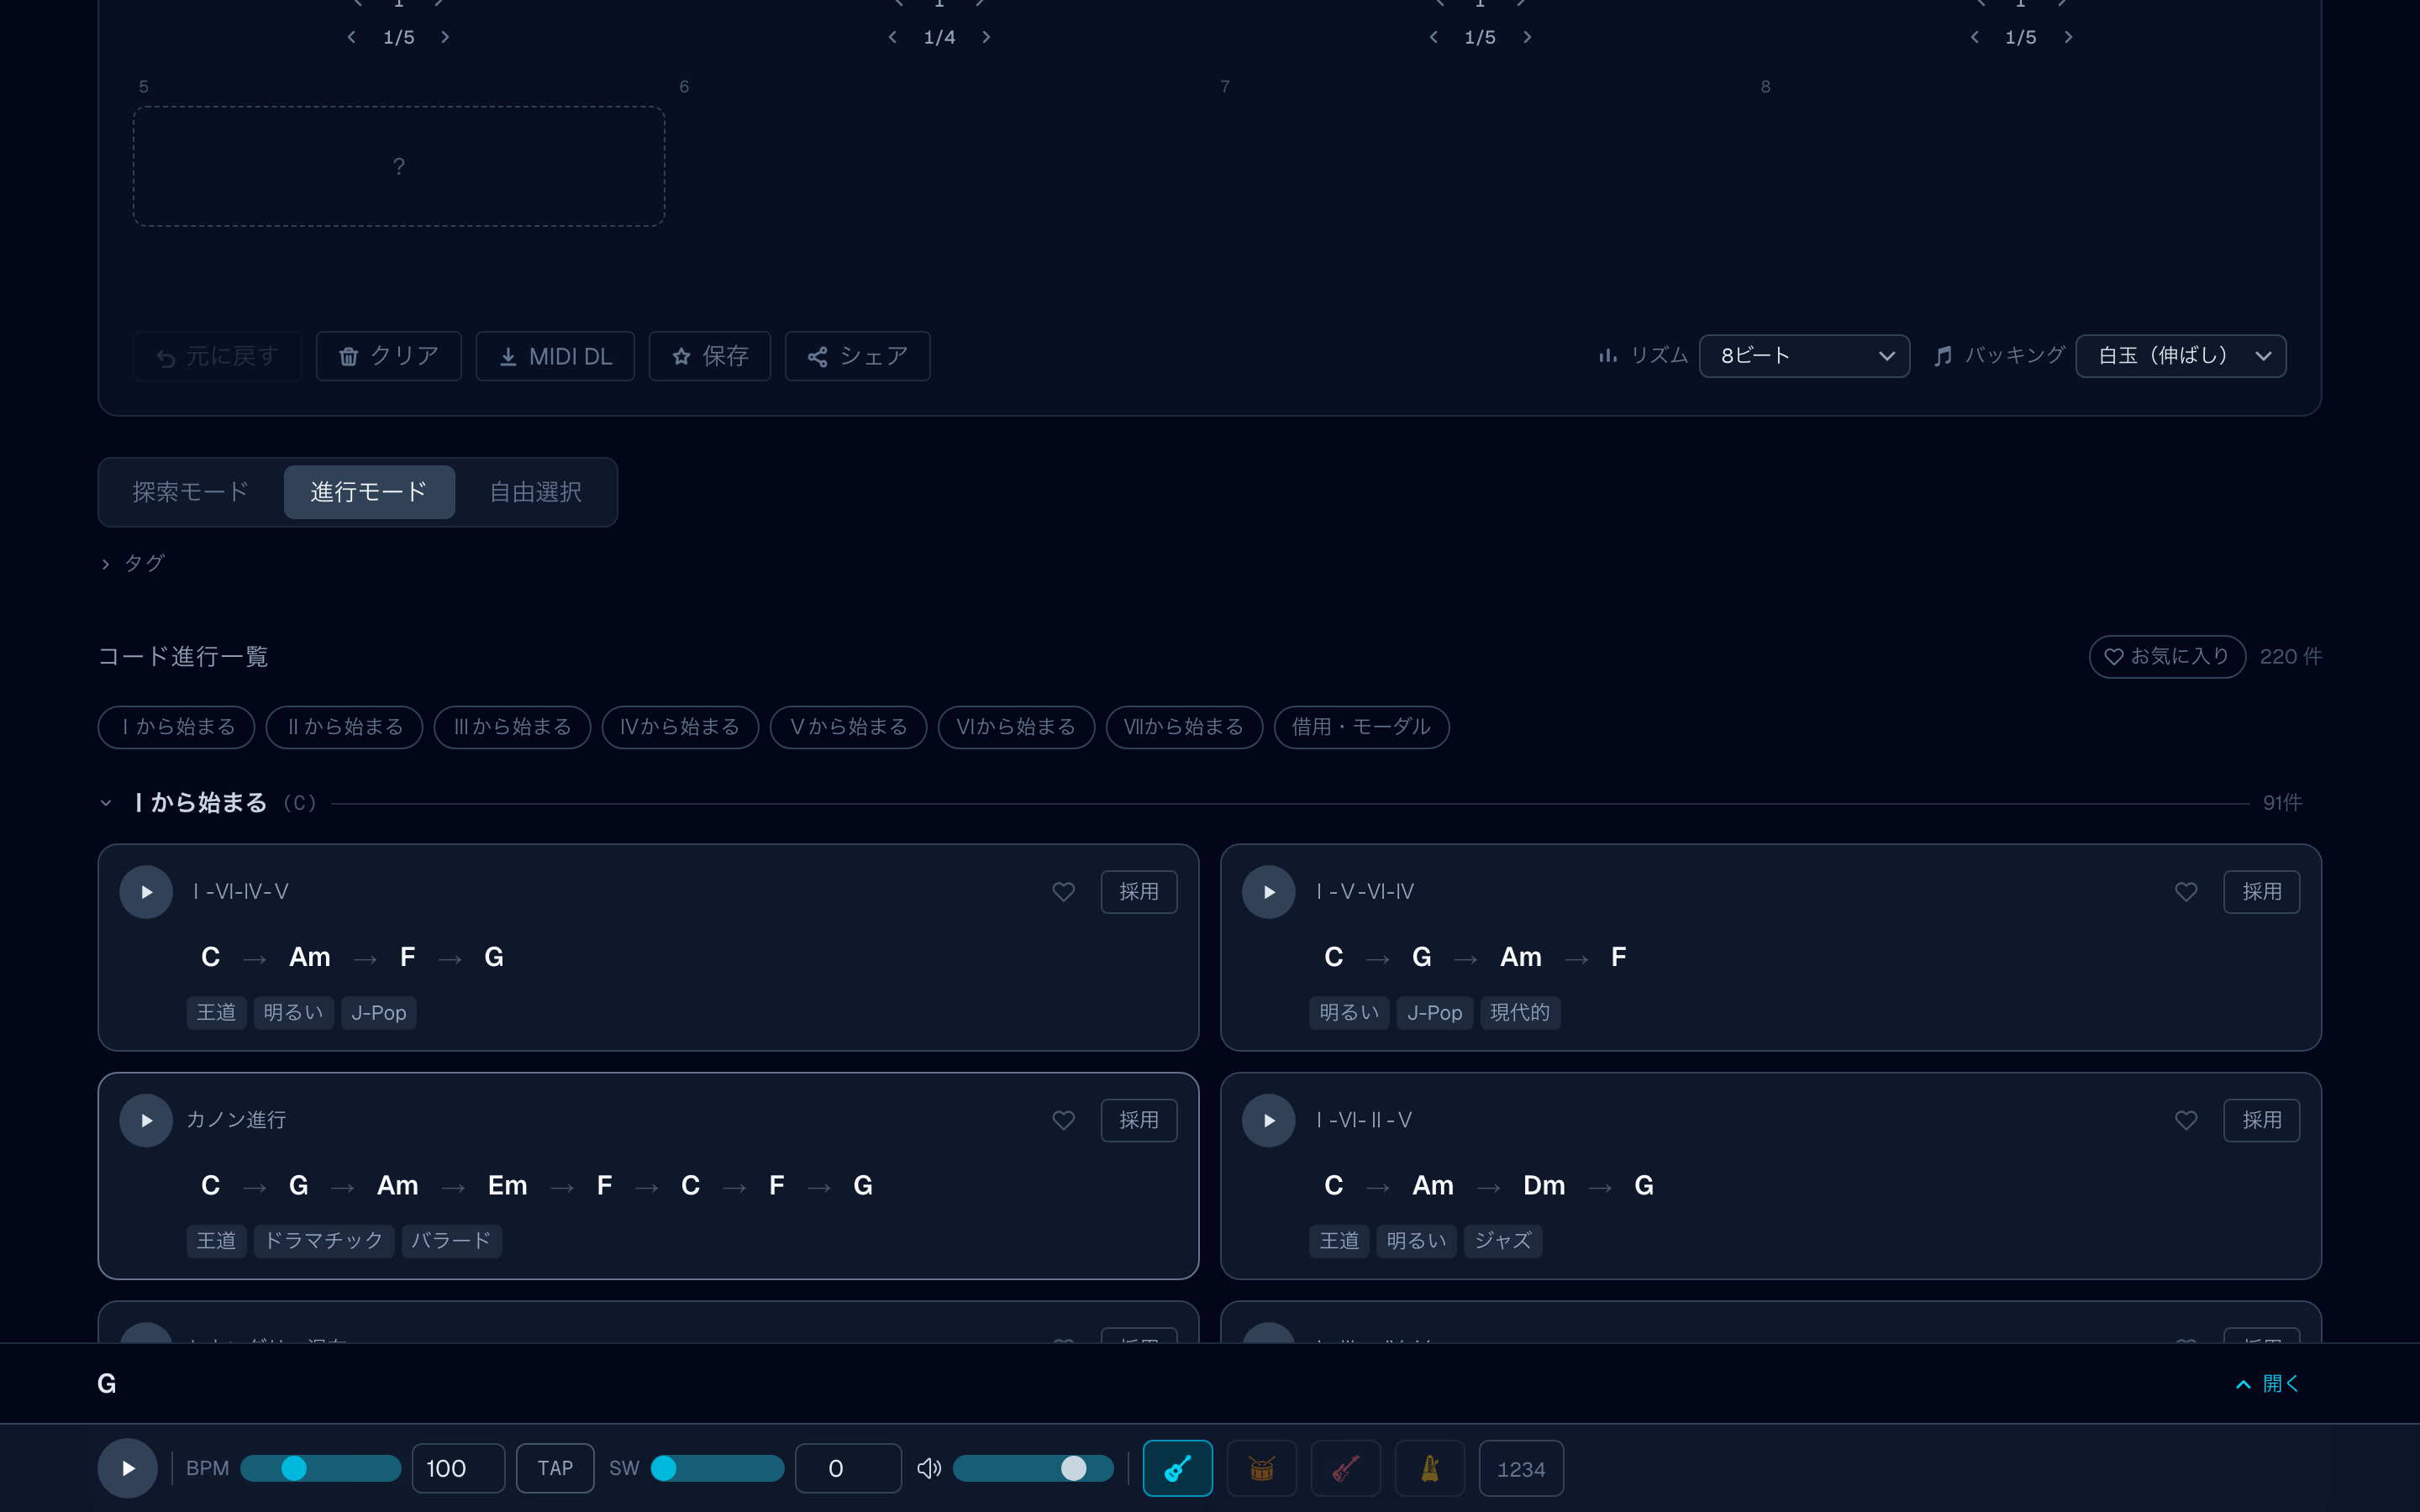The height and width of the screenshot is (1512, 2420).
Task: Toggle the drum track icon
Action: point(1261,1468)
